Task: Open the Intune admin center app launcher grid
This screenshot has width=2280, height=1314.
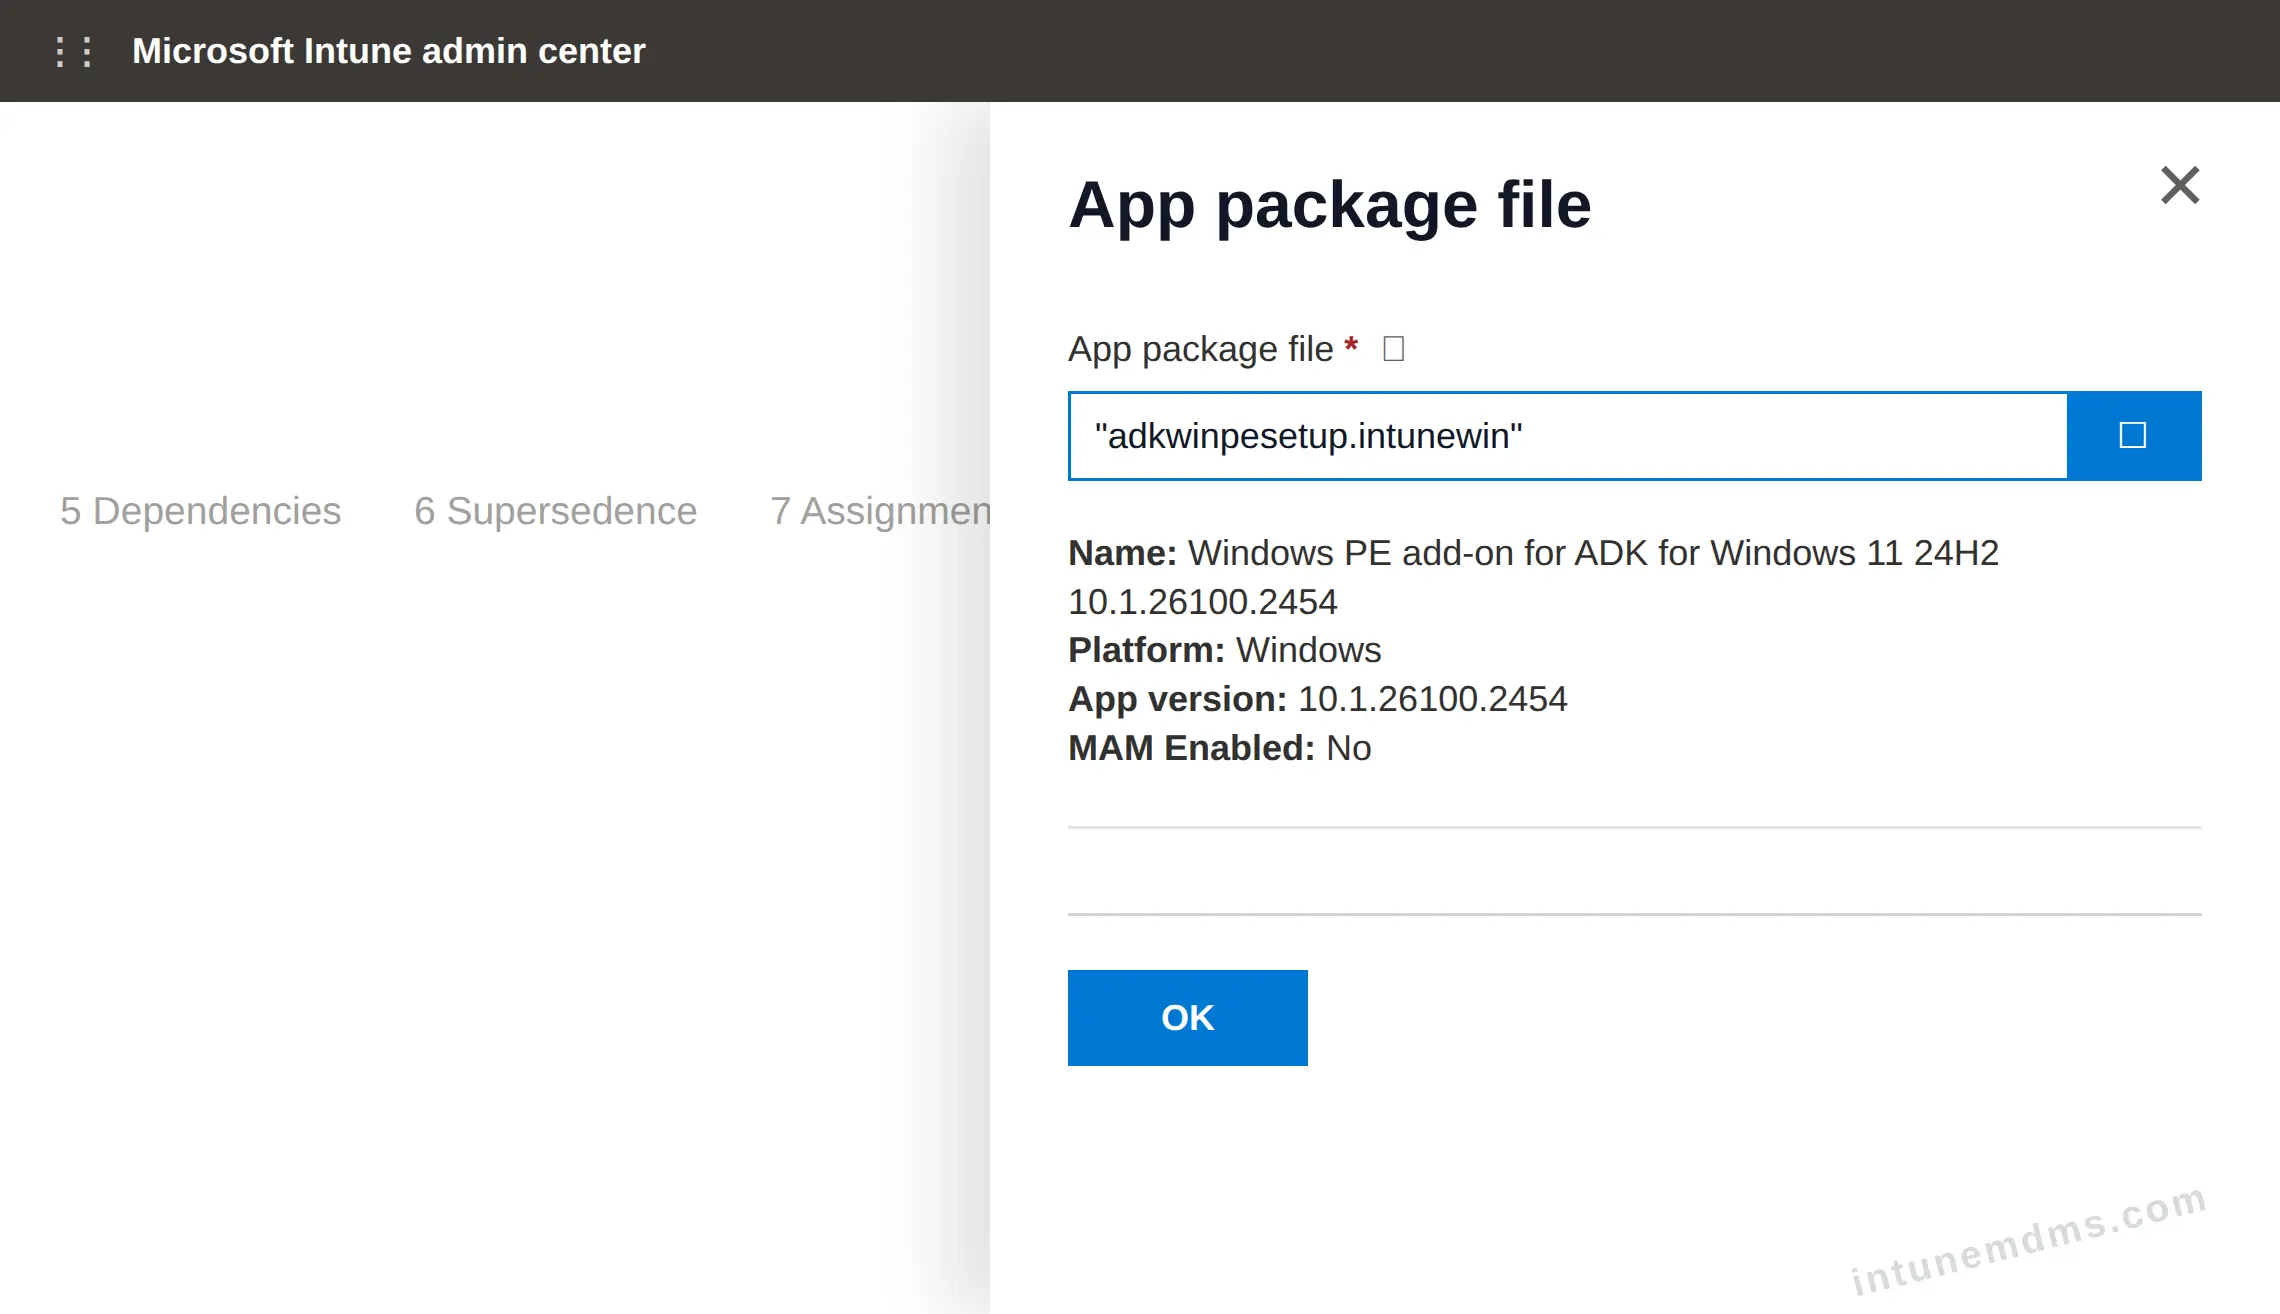Action: [x=73, y=51]
